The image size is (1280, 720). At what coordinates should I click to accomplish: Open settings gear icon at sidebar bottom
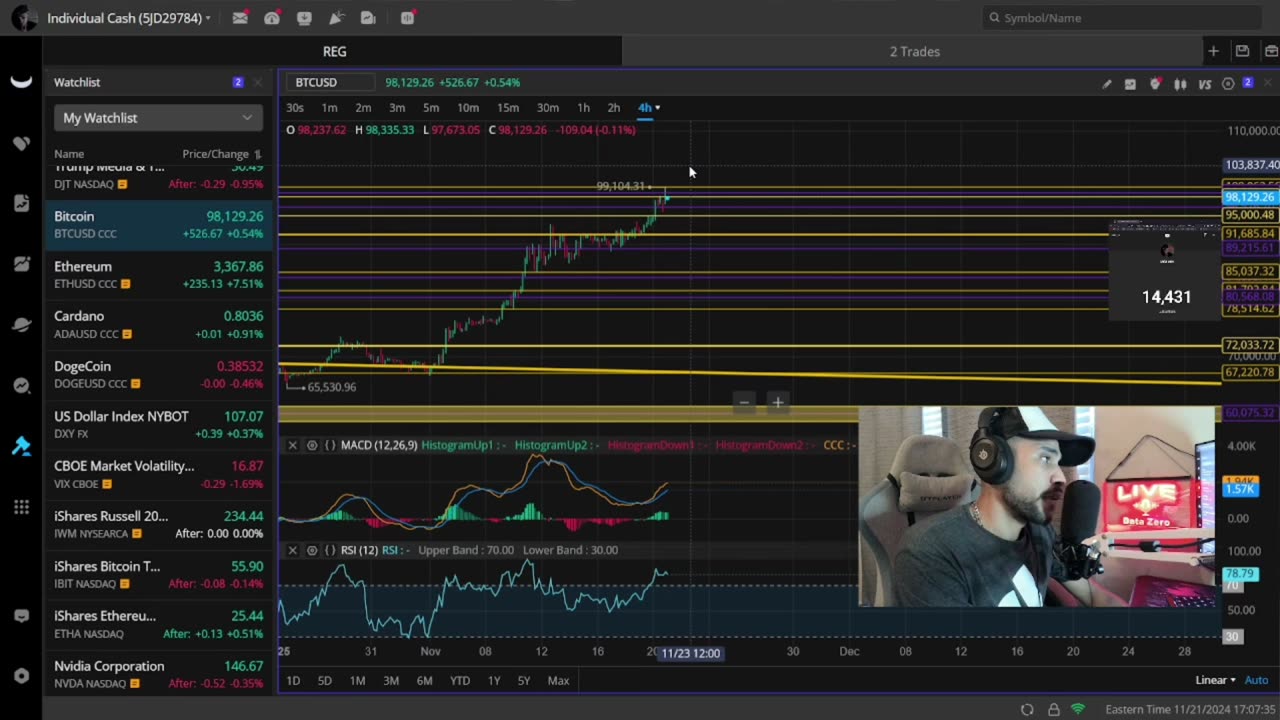[x=21, y=675]
